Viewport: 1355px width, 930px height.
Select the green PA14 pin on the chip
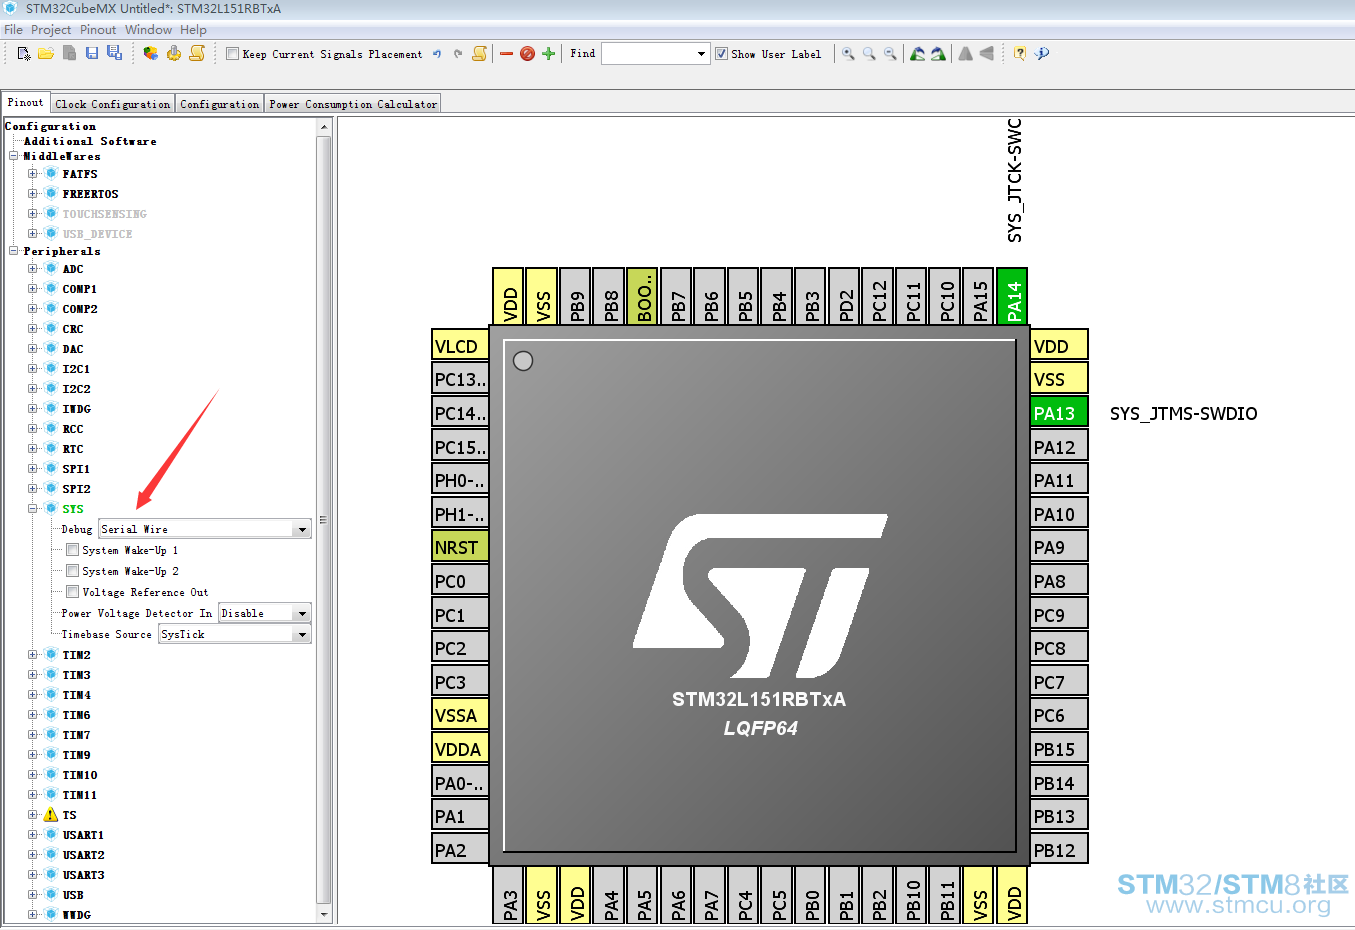[1012, 296]
